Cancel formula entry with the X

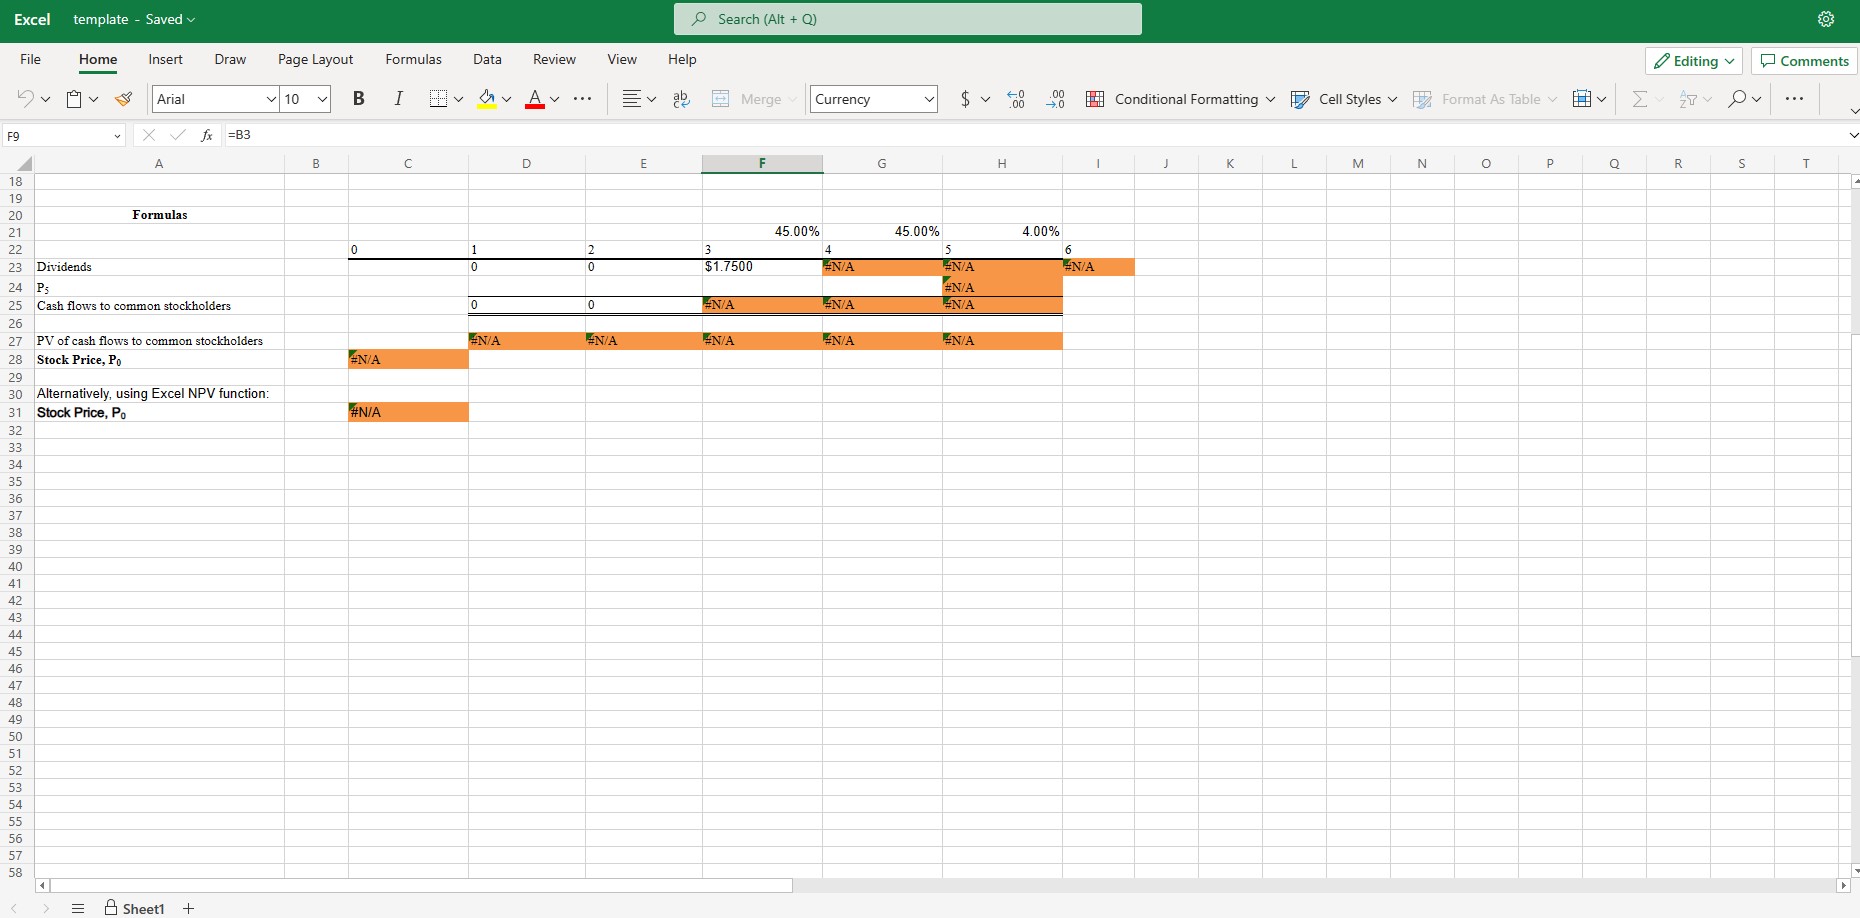pyautogui.click(x=149, y=135)
